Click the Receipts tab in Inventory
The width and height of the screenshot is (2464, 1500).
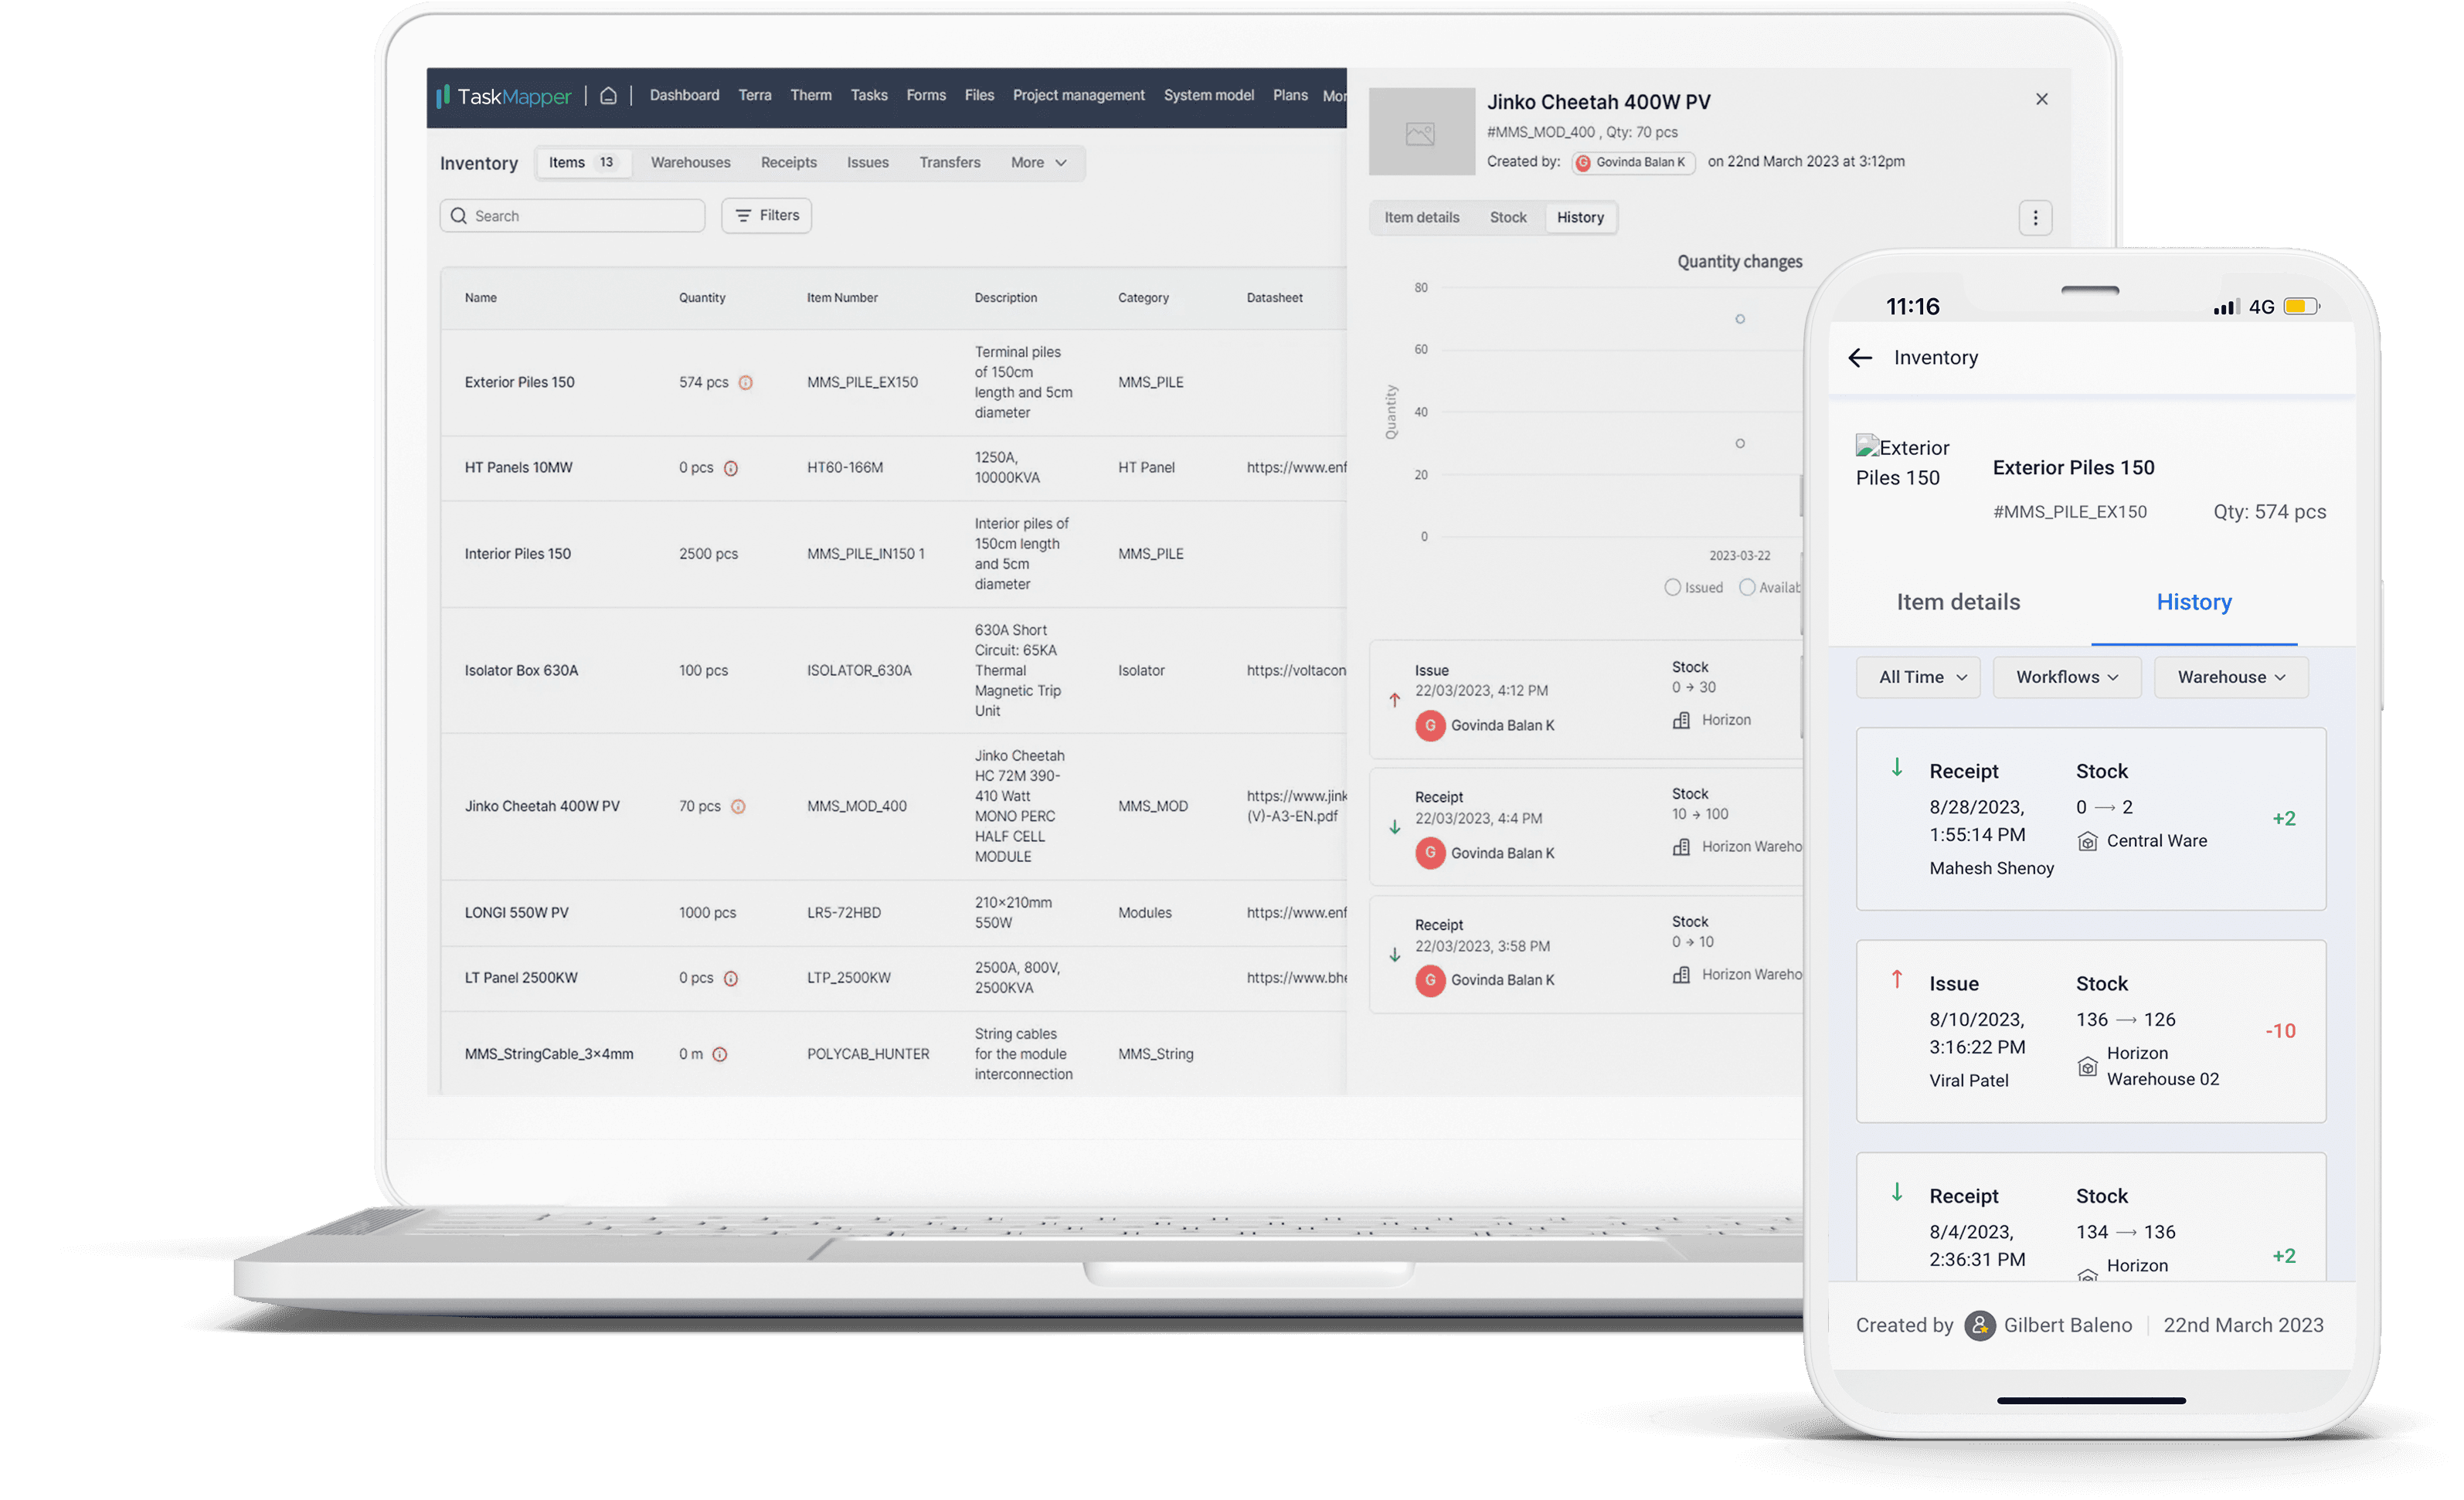tap(788, 161)
